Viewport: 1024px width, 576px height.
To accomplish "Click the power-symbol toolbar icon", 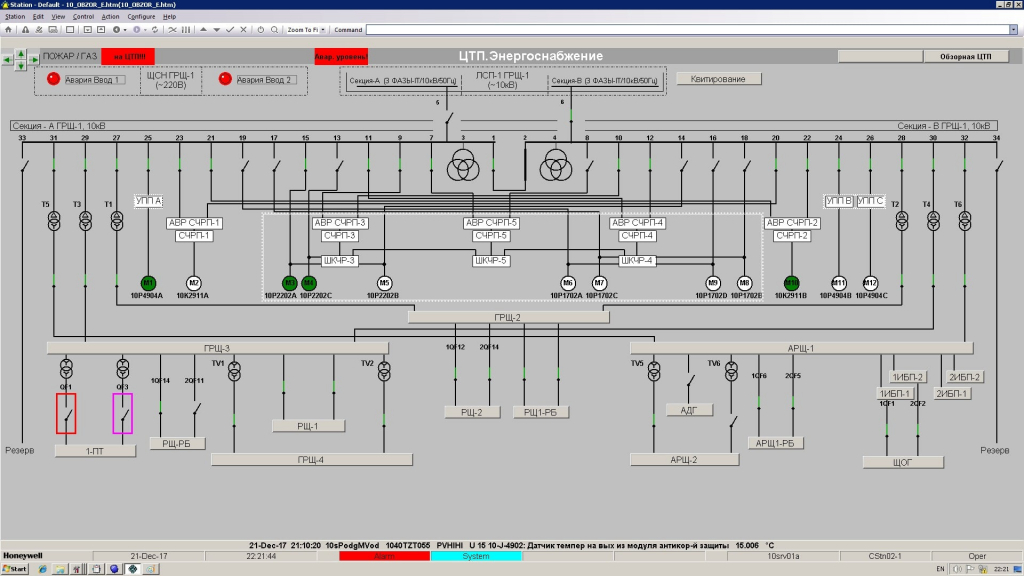I will pyautogui.click(x=261, y=29).
